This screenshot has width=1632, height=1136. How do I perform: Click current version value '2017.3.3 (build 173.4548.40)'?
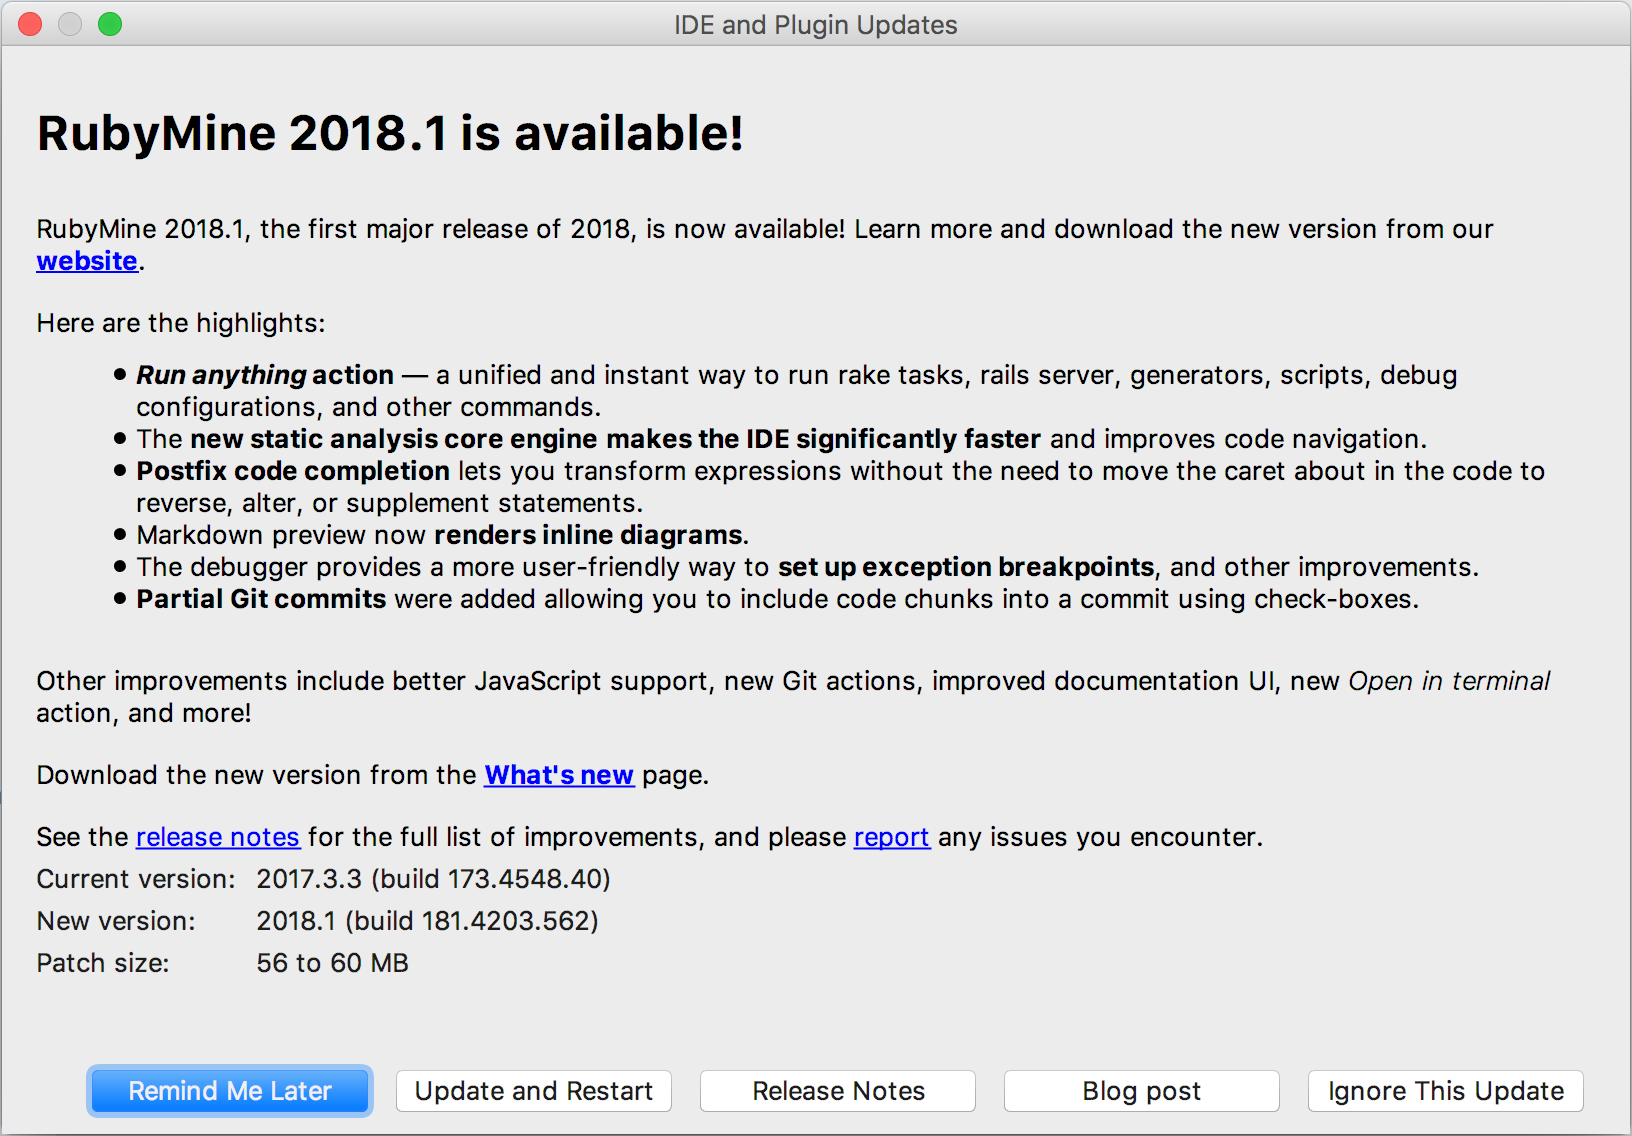click(x=433, y=879)
